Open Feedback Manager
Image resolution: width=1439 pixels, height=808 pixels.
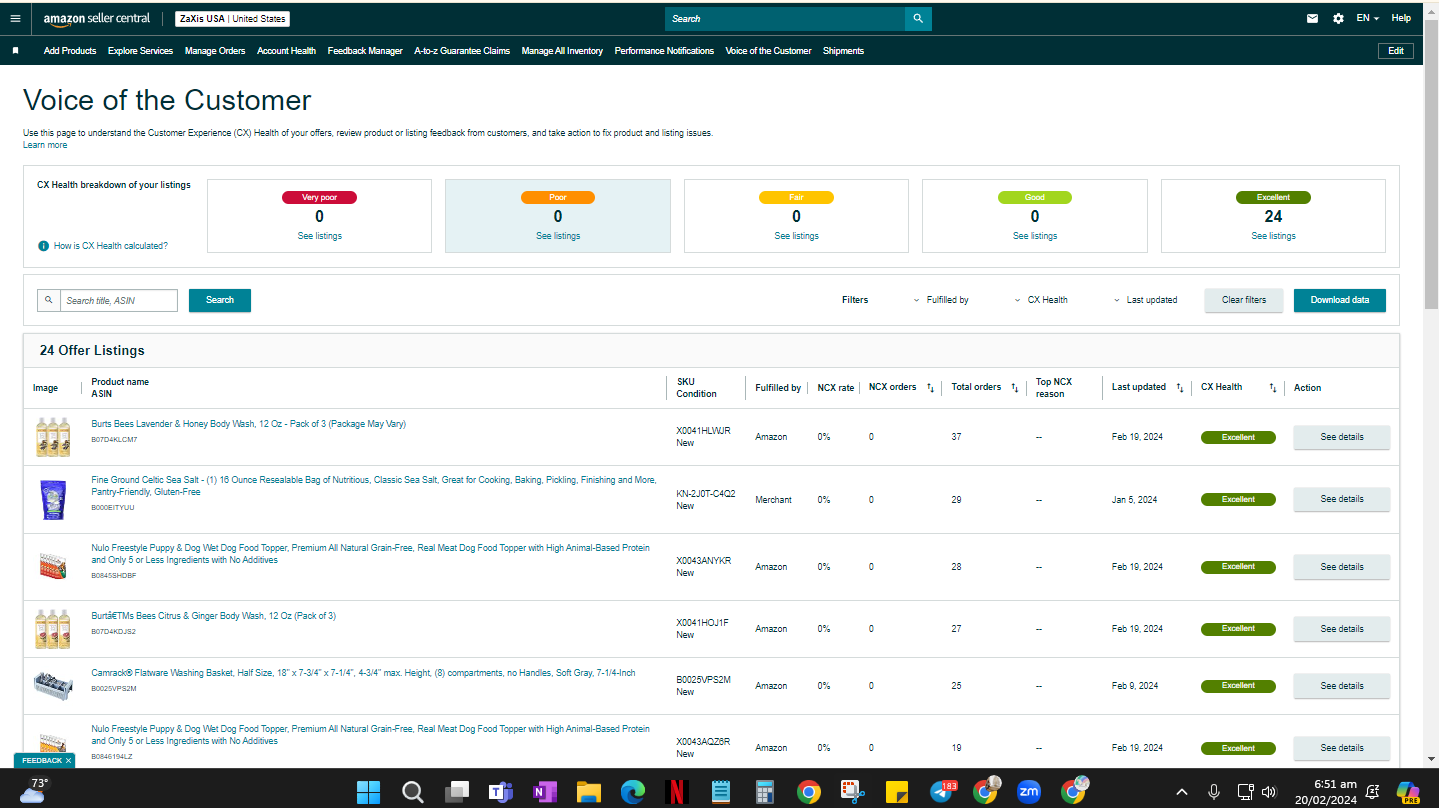tap(365, 51)
